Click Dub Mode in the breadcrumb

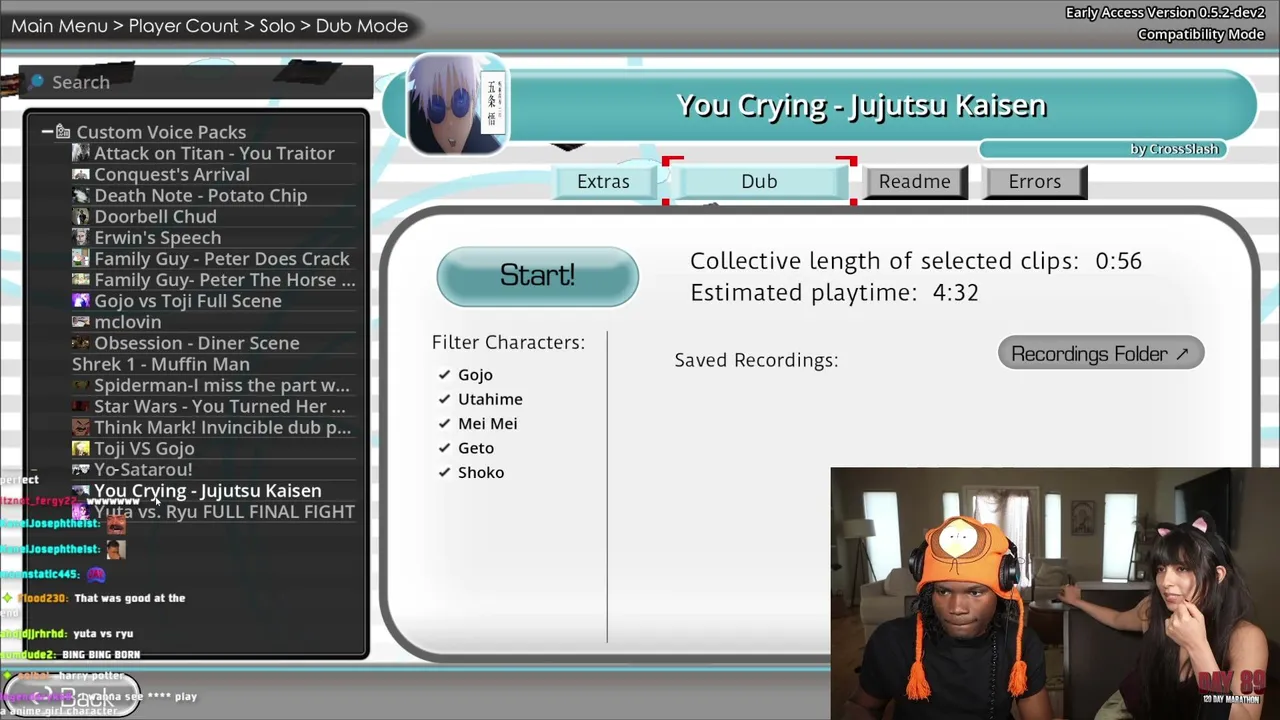(x=362, y=26)
